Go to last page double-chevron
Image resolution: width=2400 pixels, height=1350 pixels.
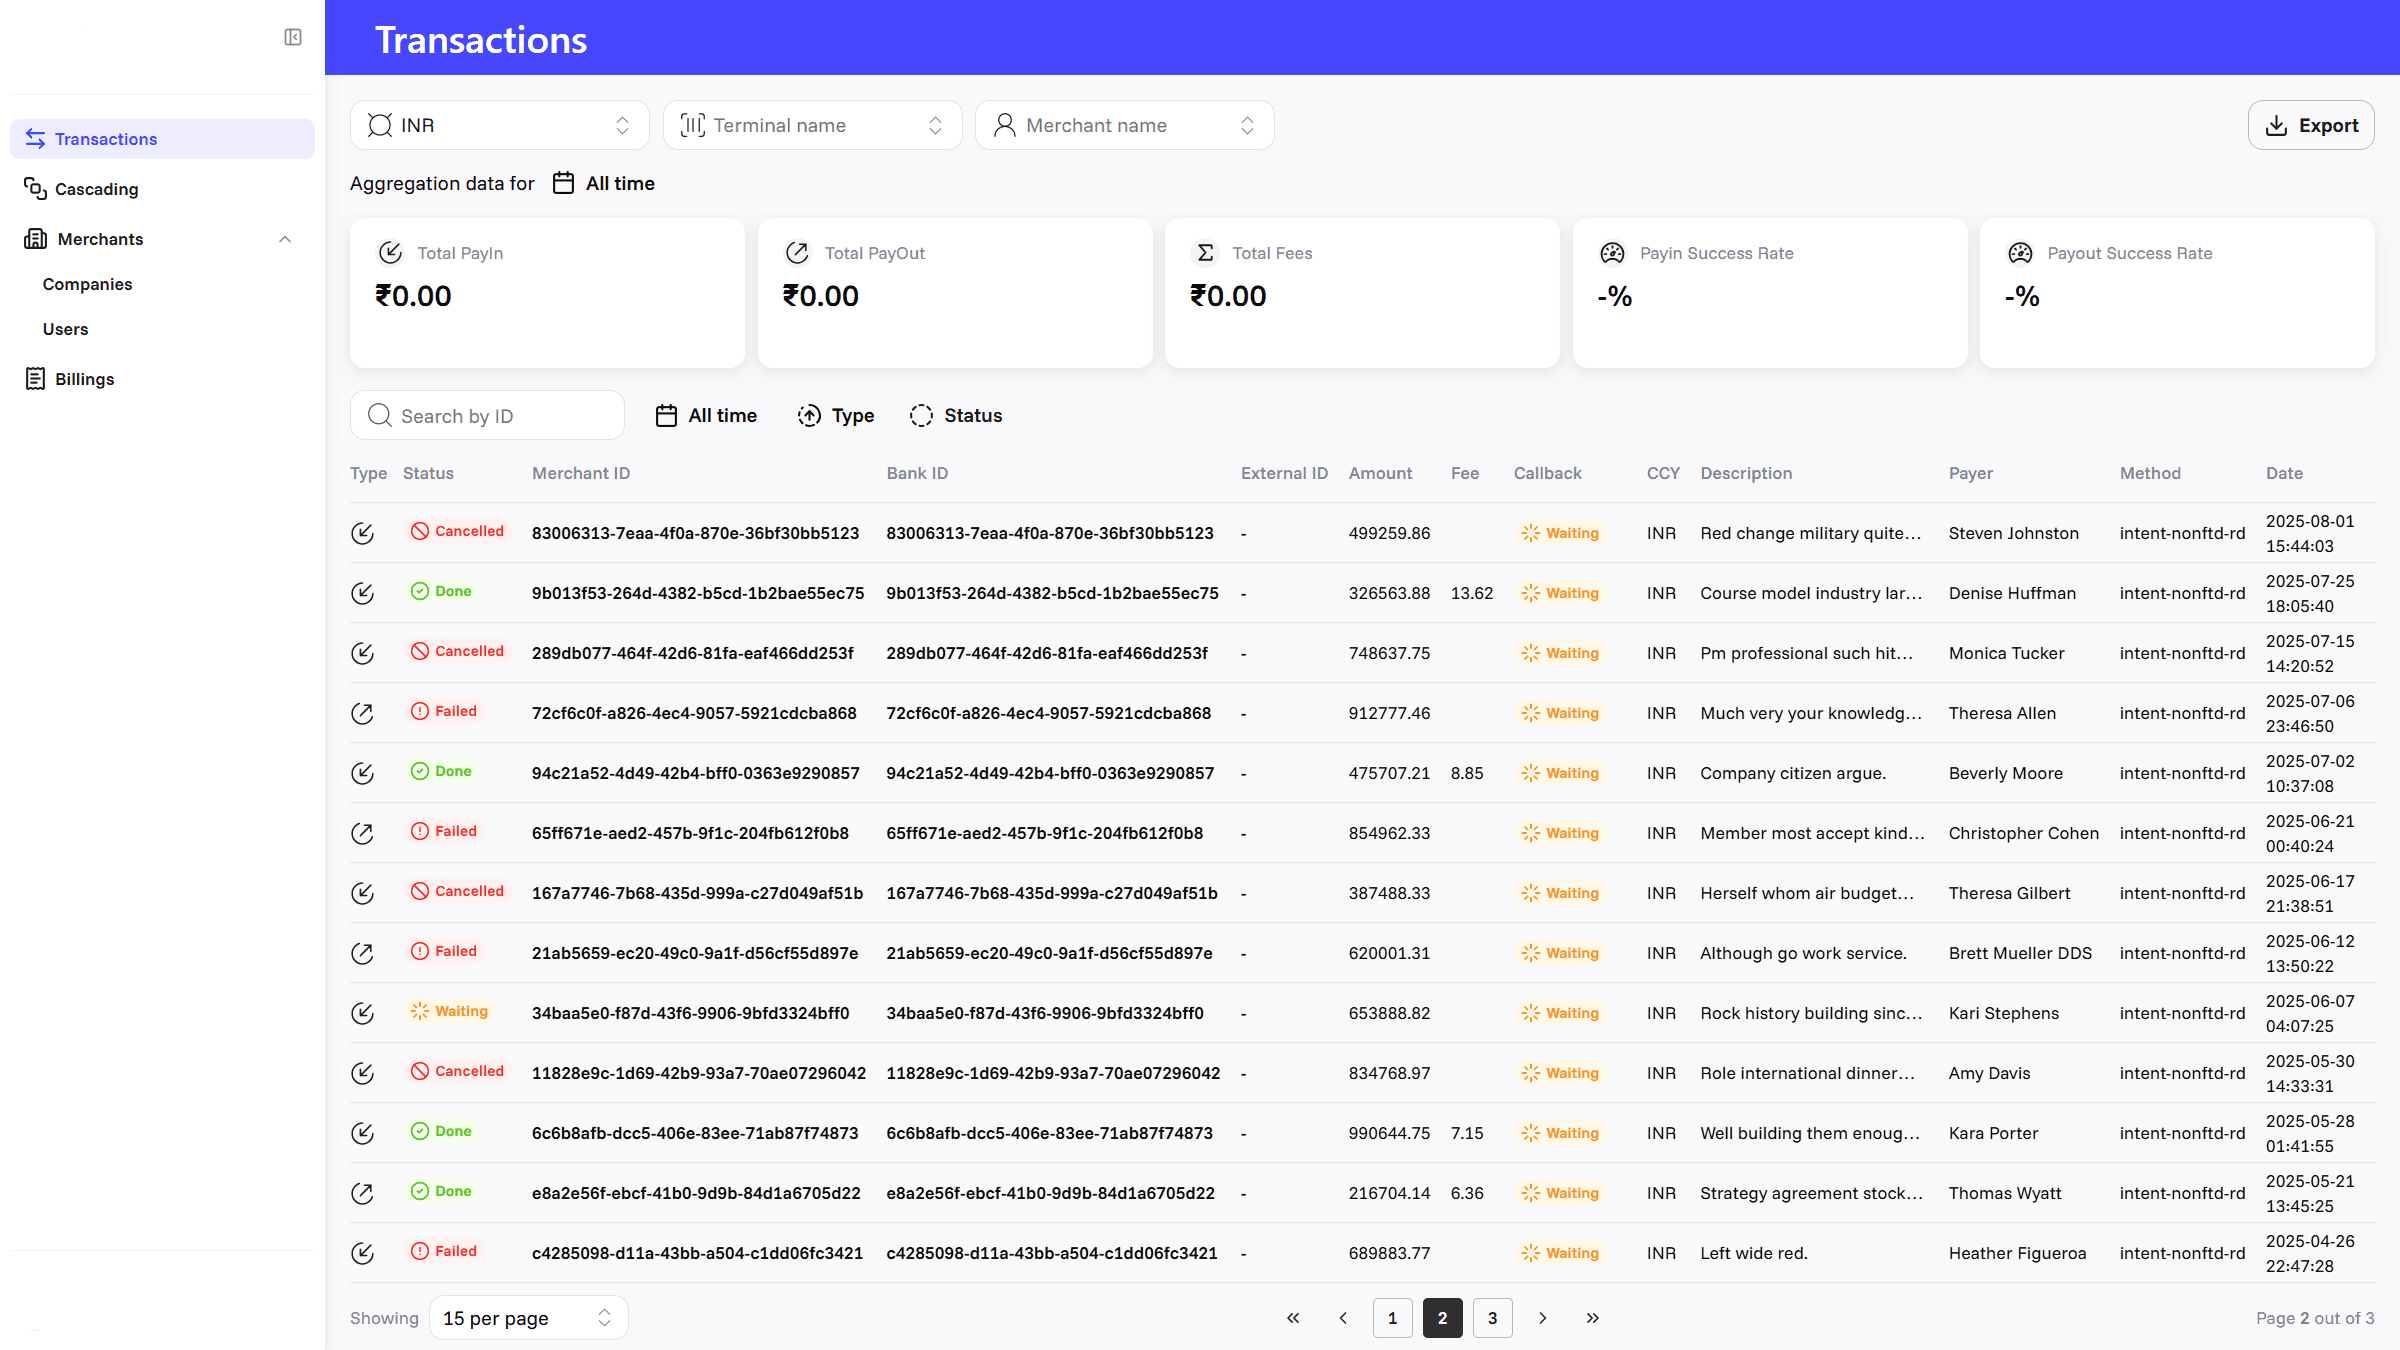pos(1593,1318)
